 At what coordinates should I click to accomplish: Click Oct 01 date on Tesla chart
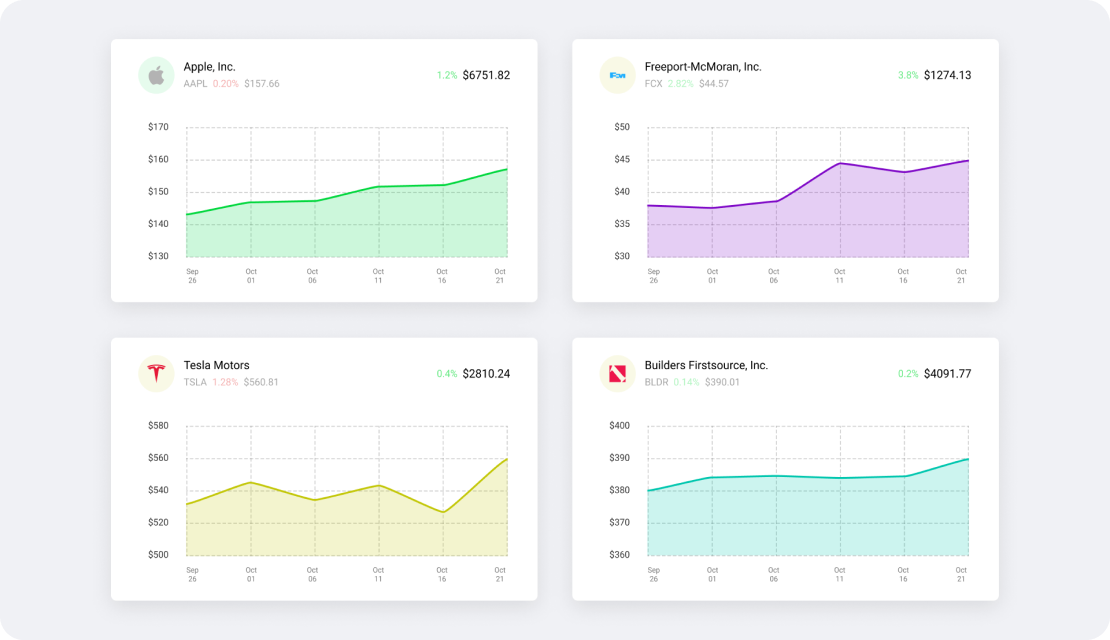pyautogui.click(x=251, y=574)
